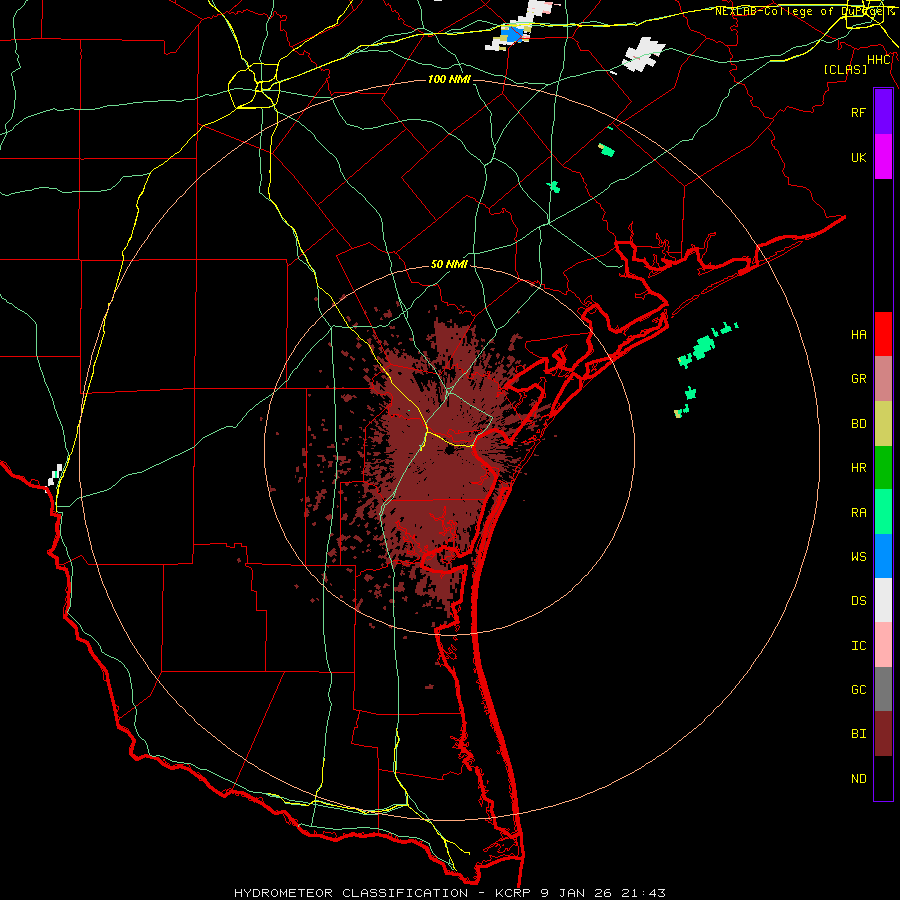The height and width of the screenshot is (900, 900).
Task: Click the ND legend label
Action: tap(858, 778)
